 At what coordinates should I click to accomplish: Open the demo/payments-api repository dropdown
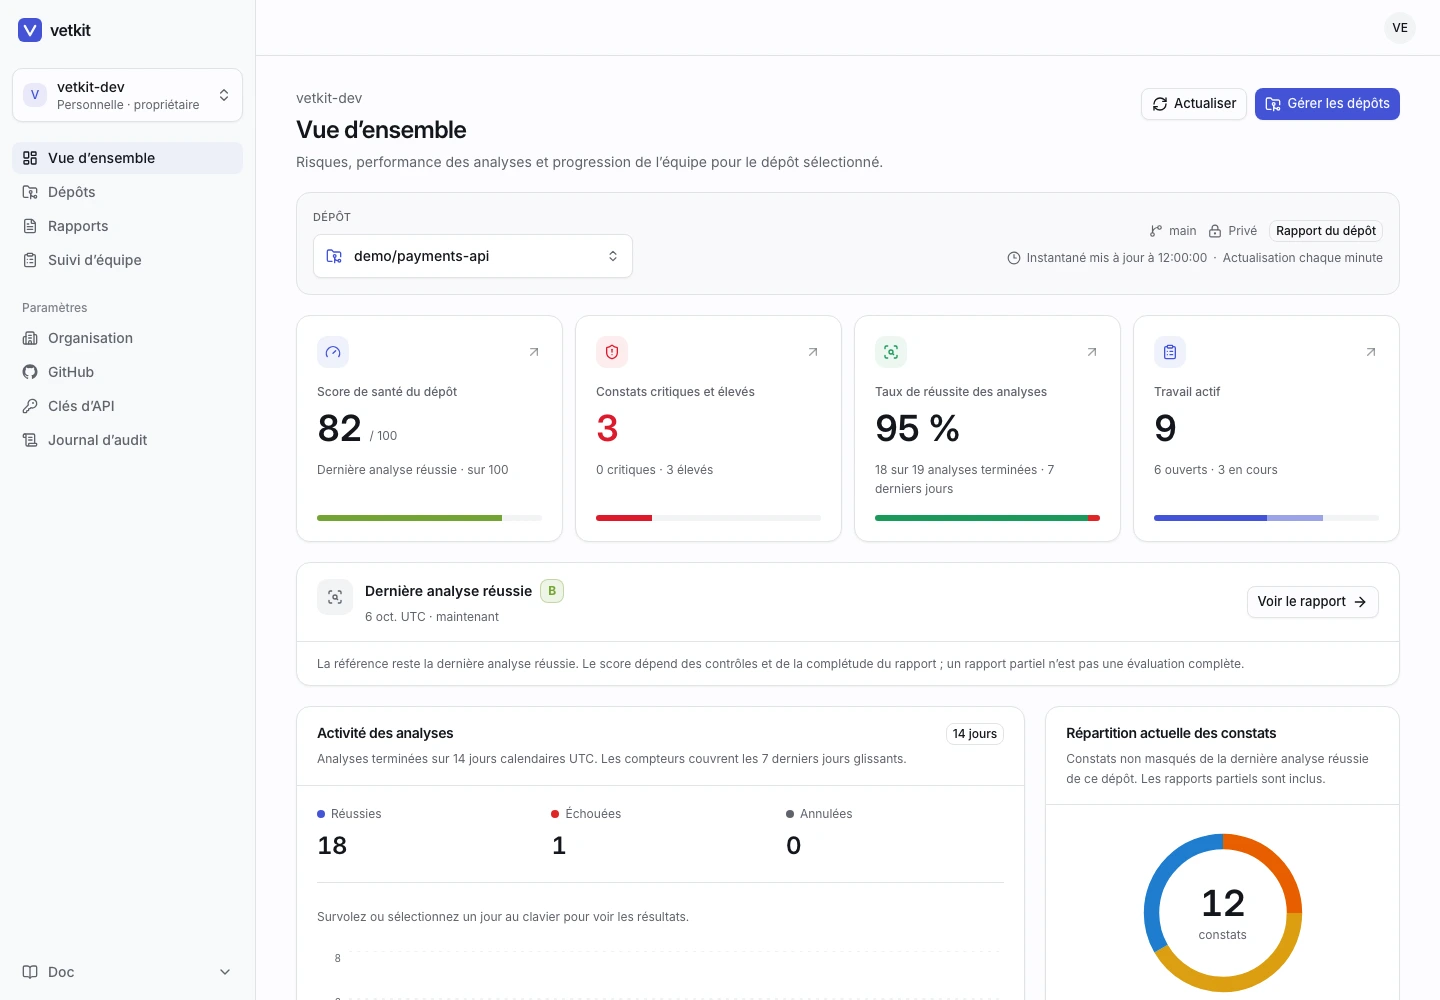(x=473, y=256)
